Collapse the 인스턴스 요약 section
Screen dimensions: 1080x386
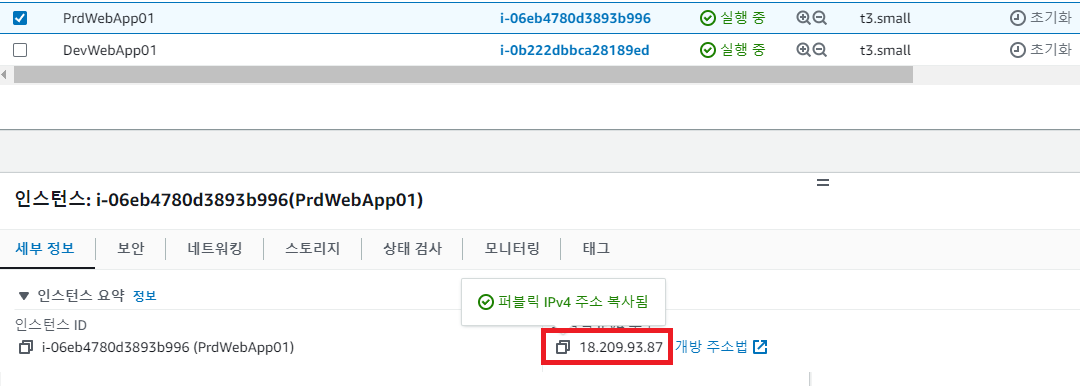24,296
